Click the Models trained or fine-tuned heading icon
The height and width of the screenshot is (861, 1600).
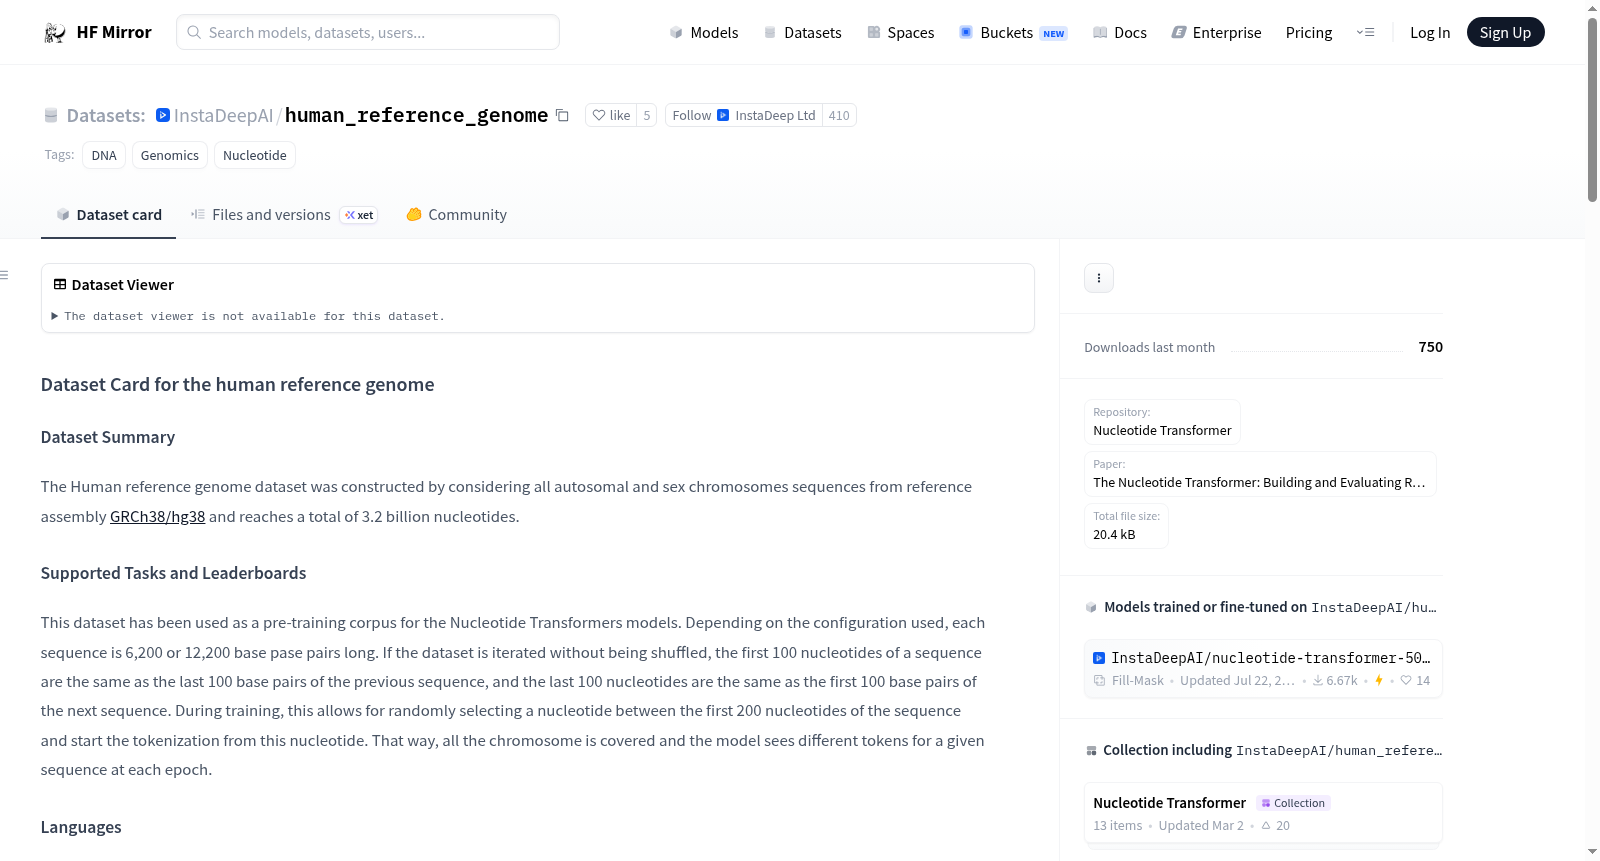[1091, 607]
